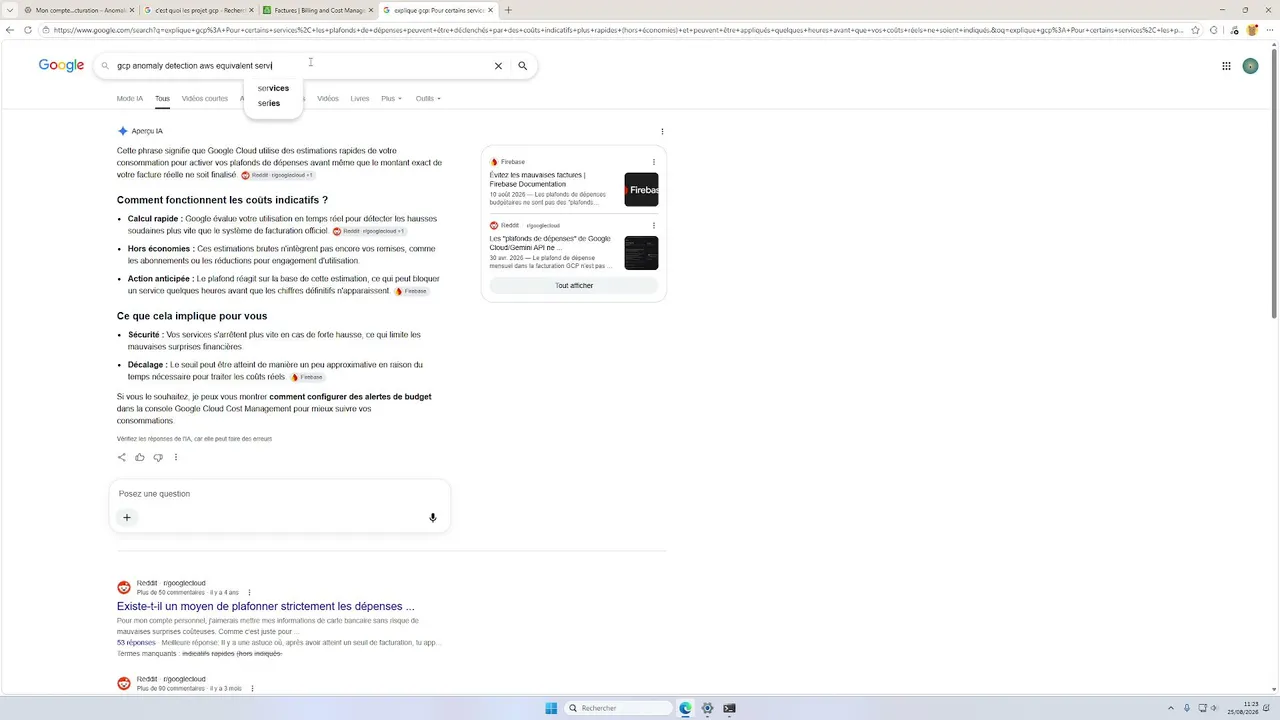Click the magnifier search submit icon

click(522, 66)
